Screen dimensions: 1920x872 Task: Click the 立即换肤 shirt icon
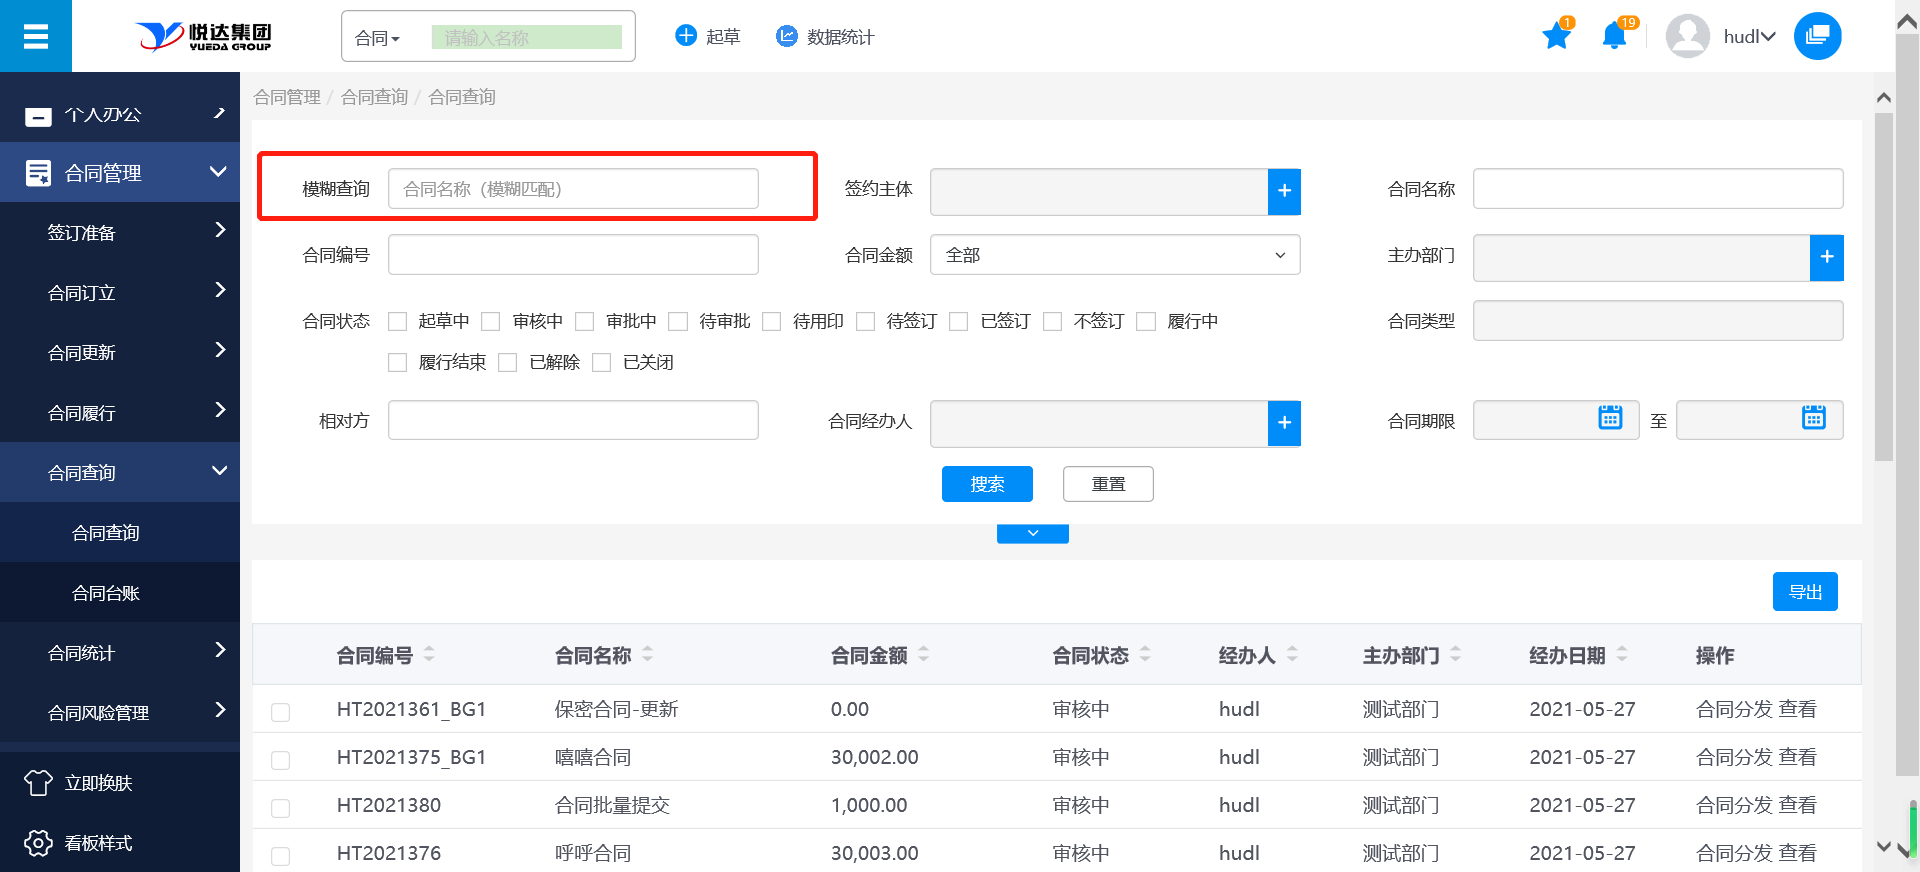coord(38,783)
